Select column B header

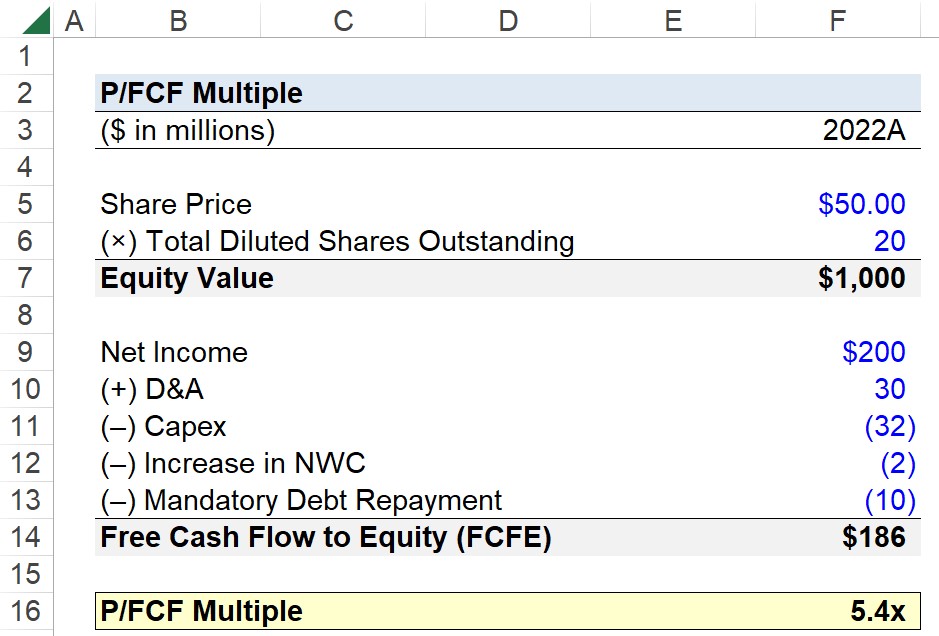tap(178, 20)
